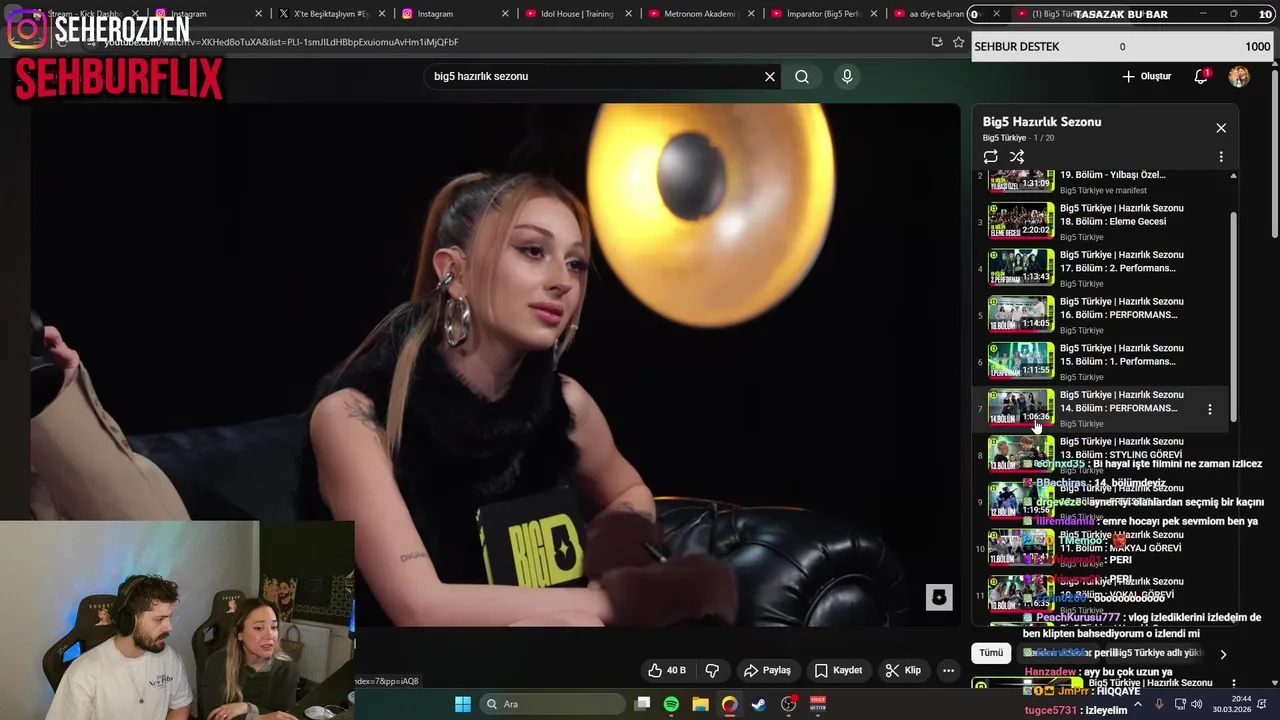Select the Tümü filter chip
Screen dimensions: 1280x720
(991, 653)
